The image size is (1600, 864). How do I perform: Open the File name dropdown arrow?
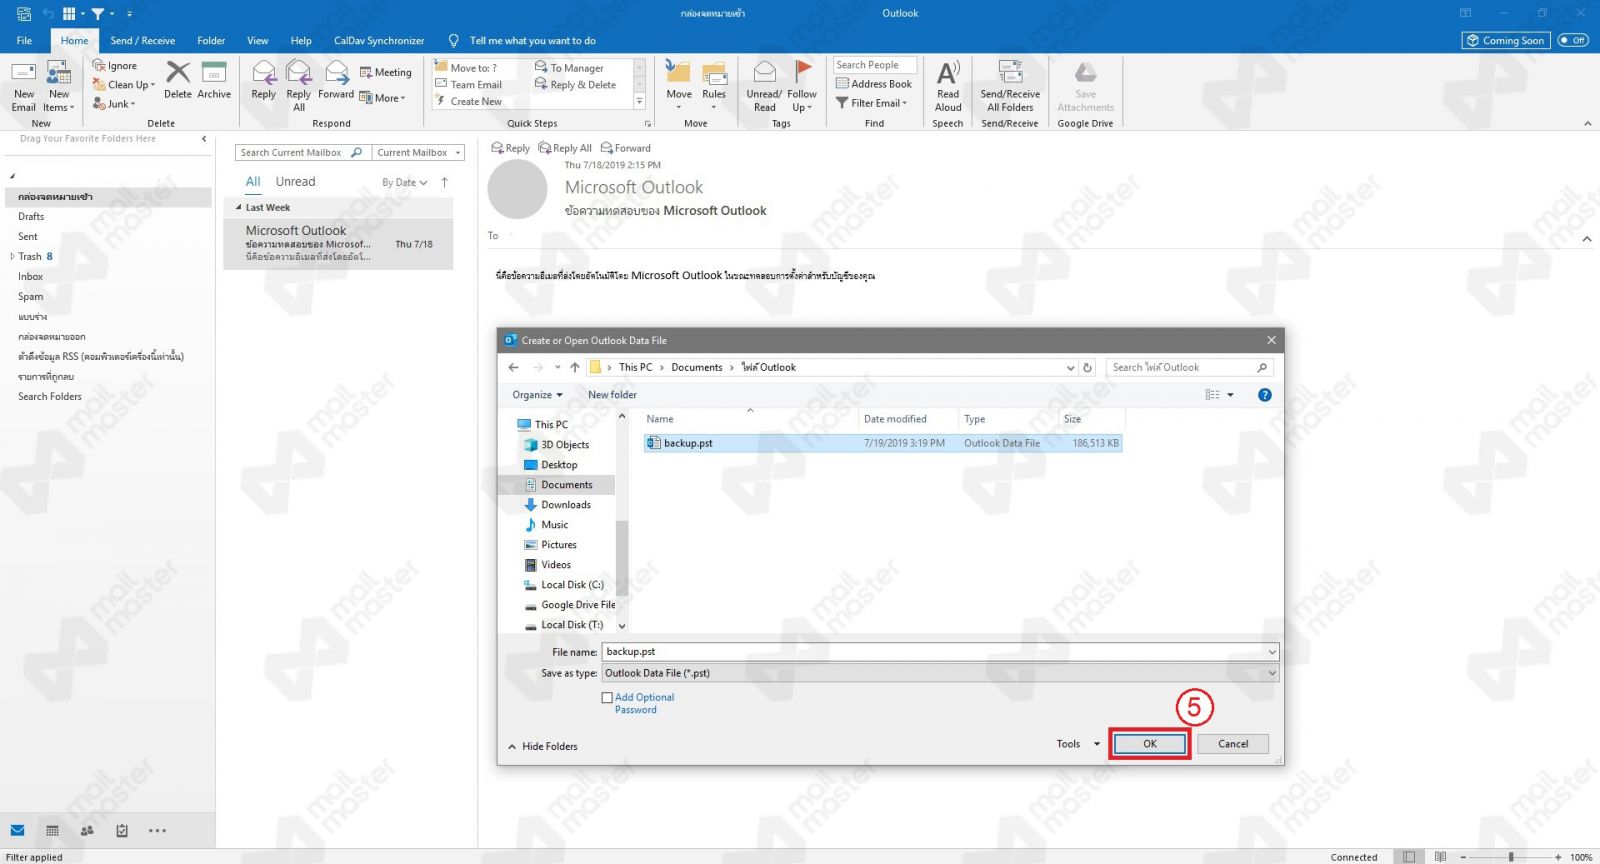[x=1272, y=652]
